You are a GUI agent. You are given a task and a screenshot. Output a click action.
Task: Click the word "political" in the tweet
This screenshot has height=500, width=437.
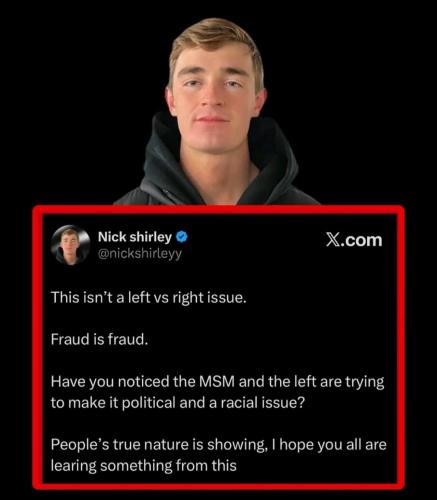click(x=148, y=403)
